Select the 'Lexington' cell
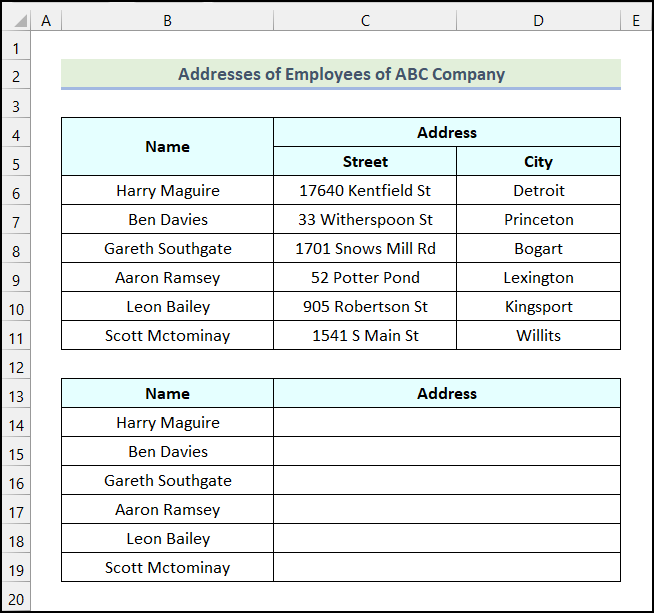 [x=538, y=277]
